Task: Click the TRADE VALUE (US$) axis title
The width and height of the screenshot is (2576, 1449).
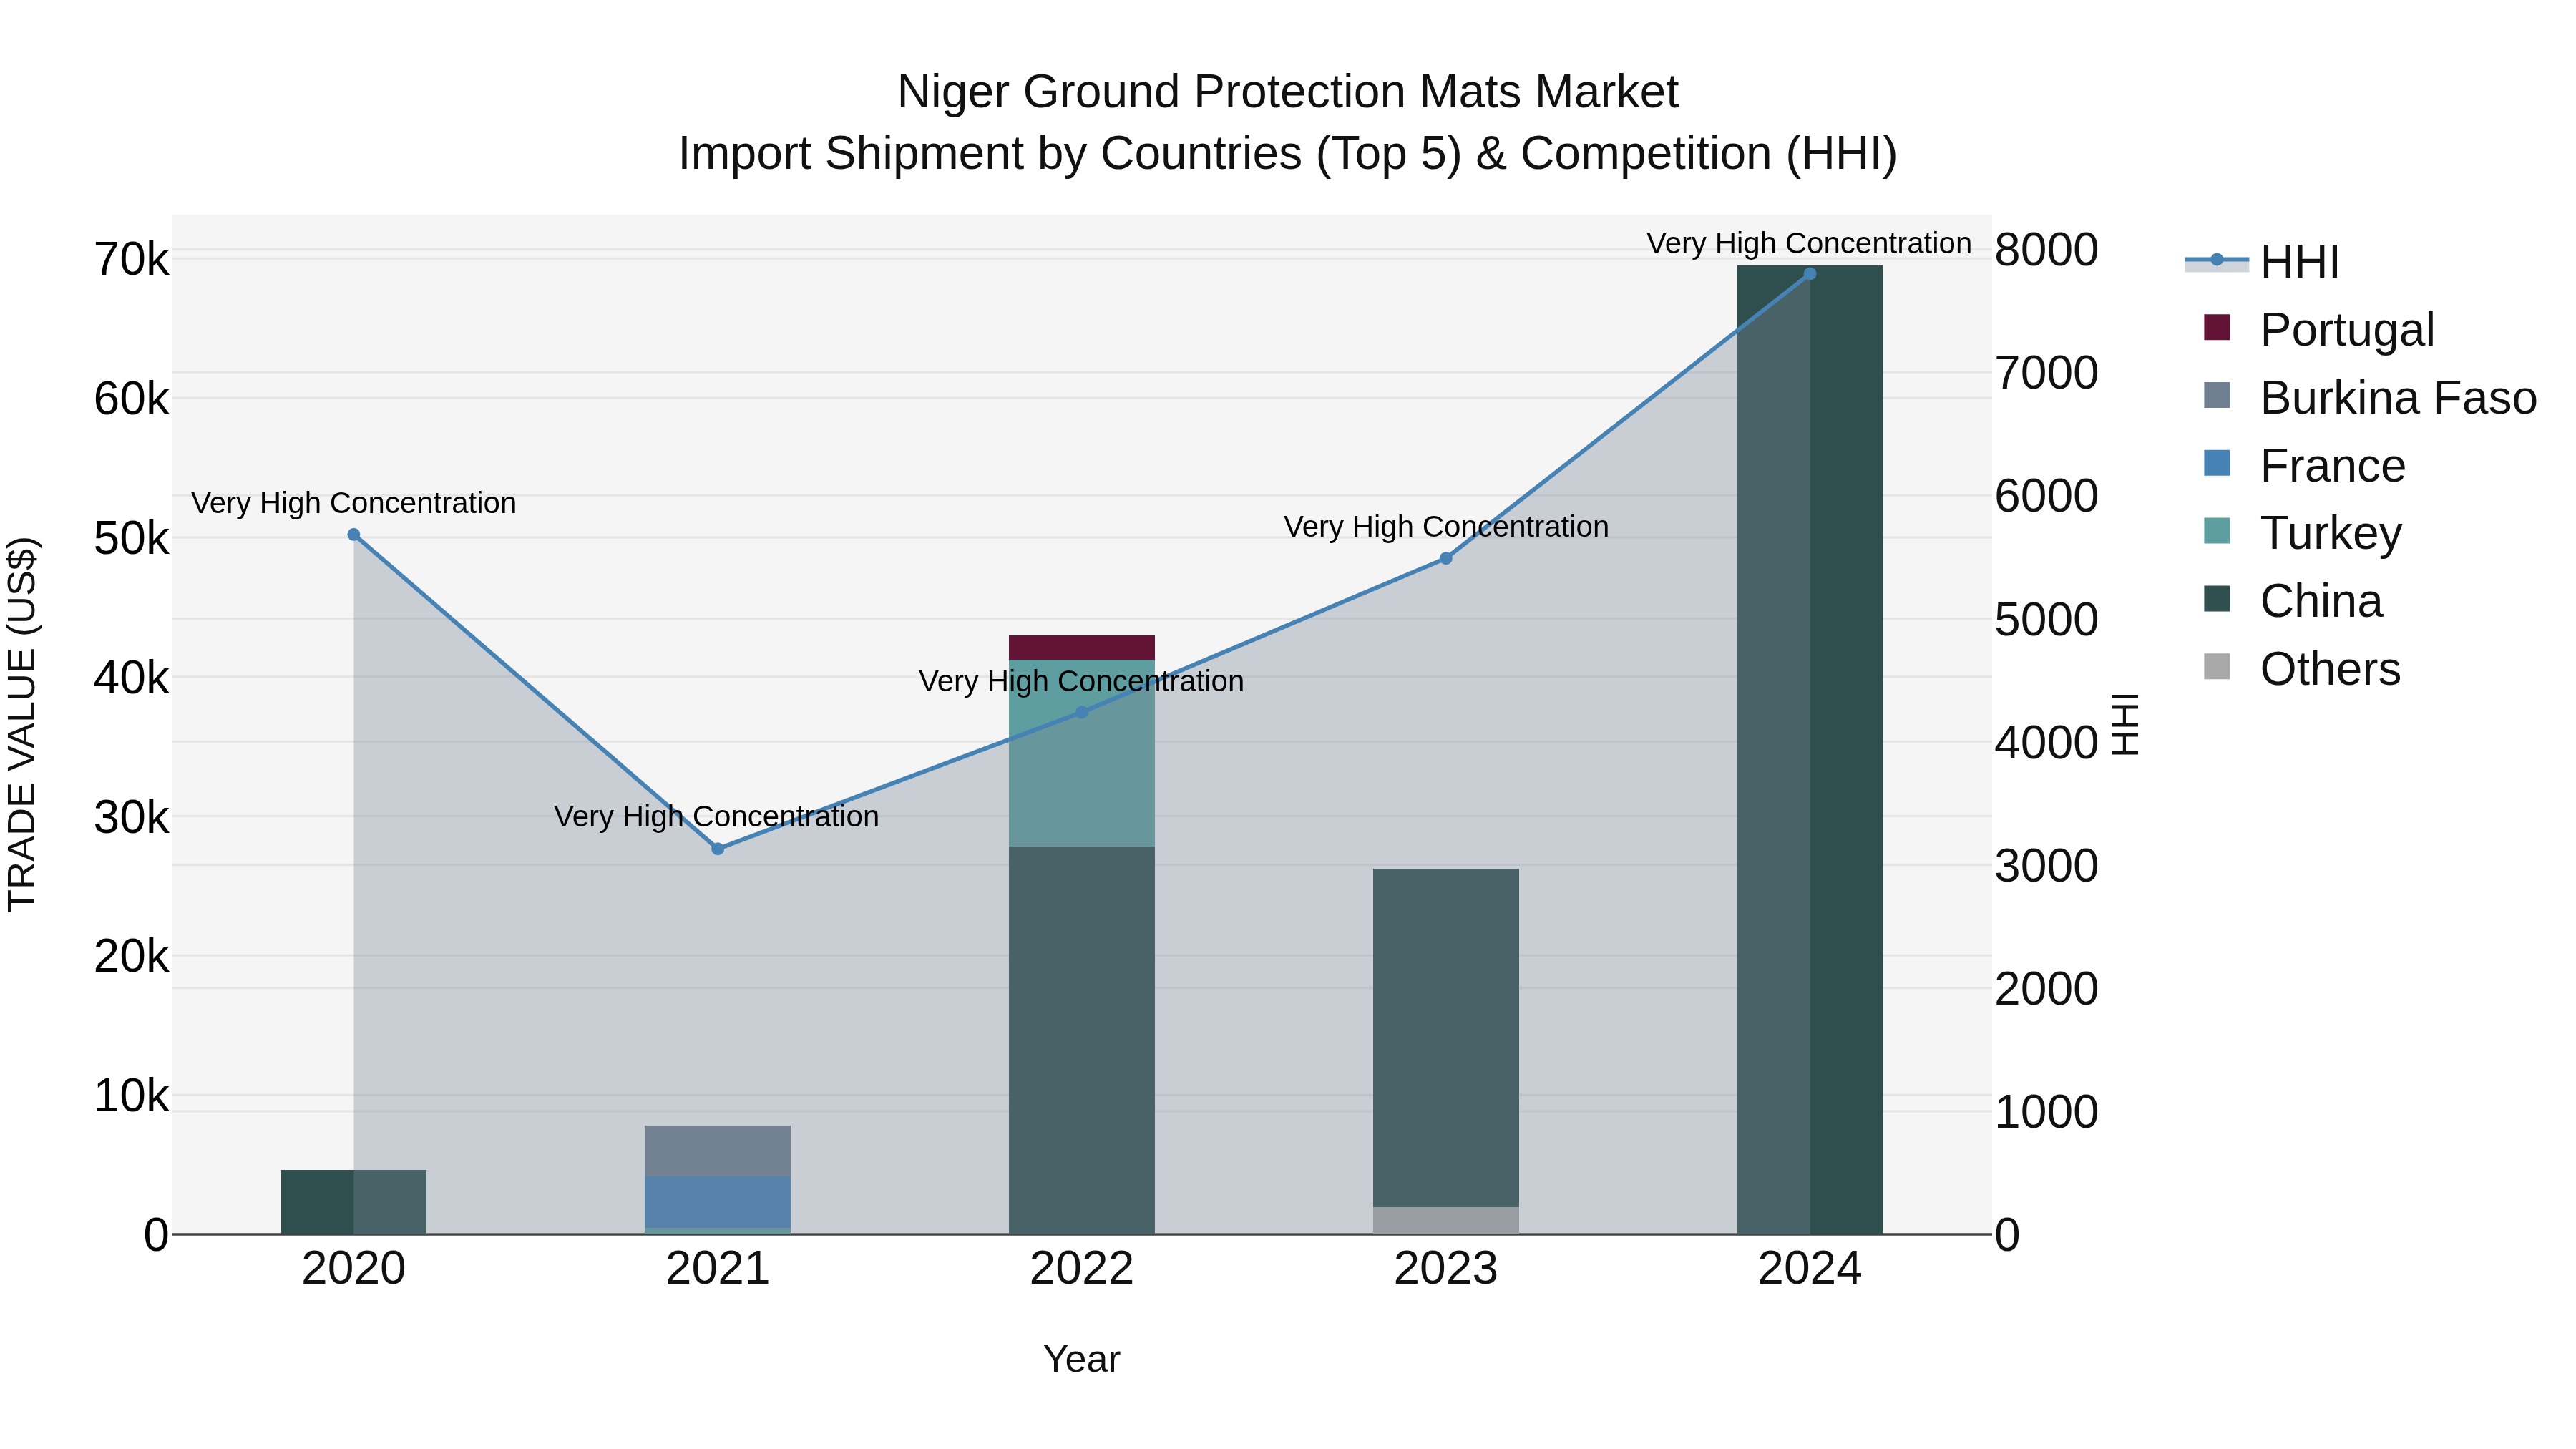Action: [x=23, y=724]
